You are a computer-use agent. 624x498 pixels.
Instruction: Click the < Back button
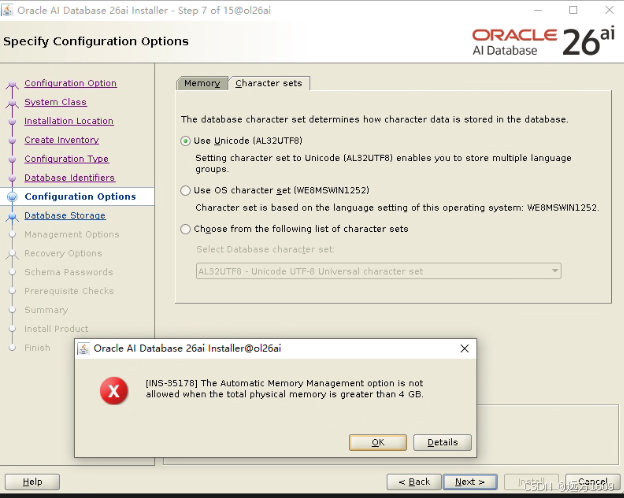(414, 482)
